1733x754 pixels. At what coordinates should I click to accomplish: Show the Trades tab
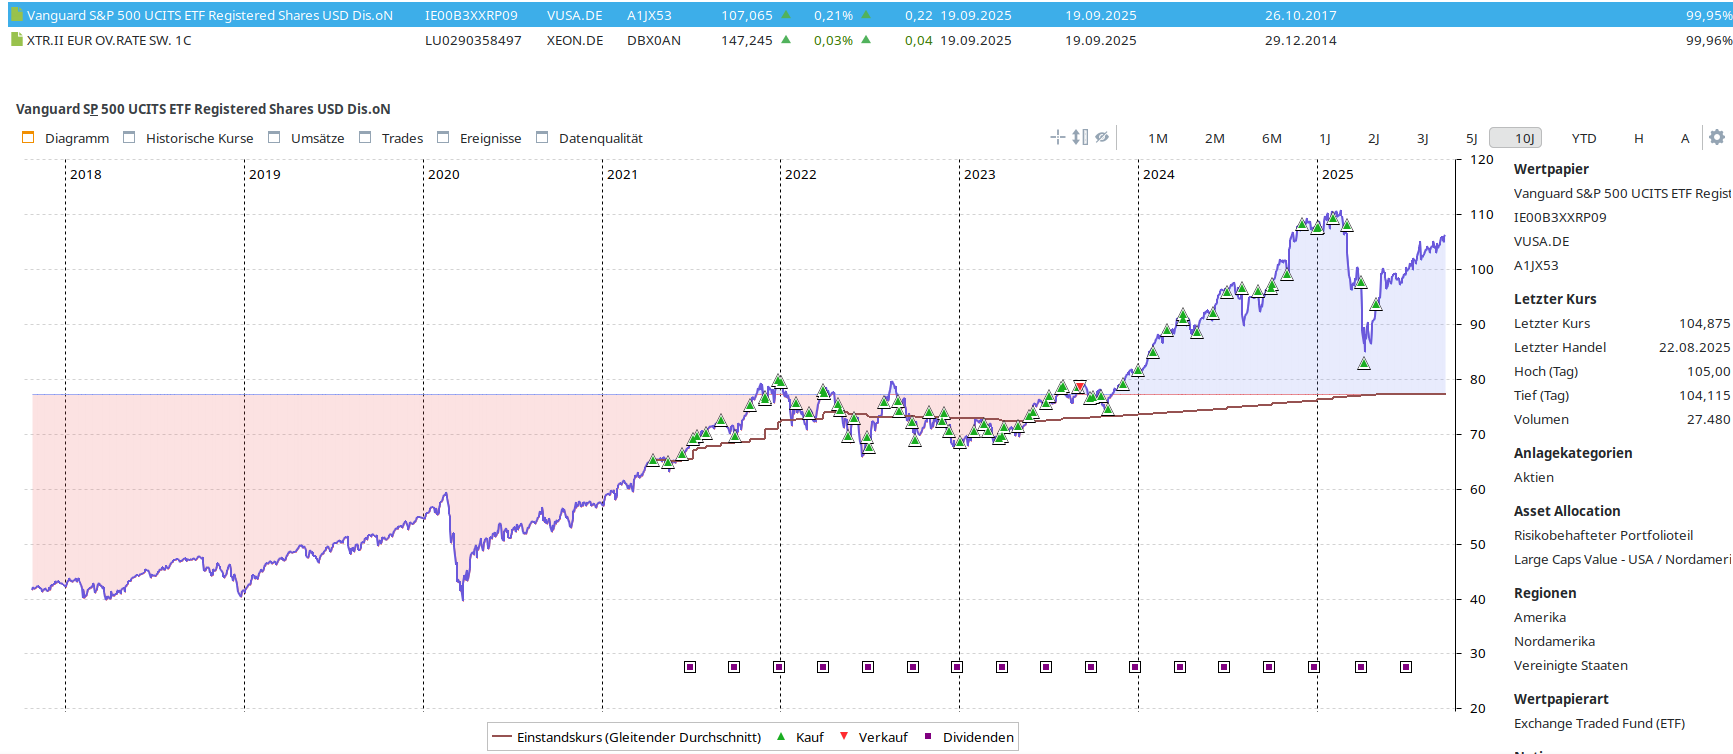coord(402,138)
